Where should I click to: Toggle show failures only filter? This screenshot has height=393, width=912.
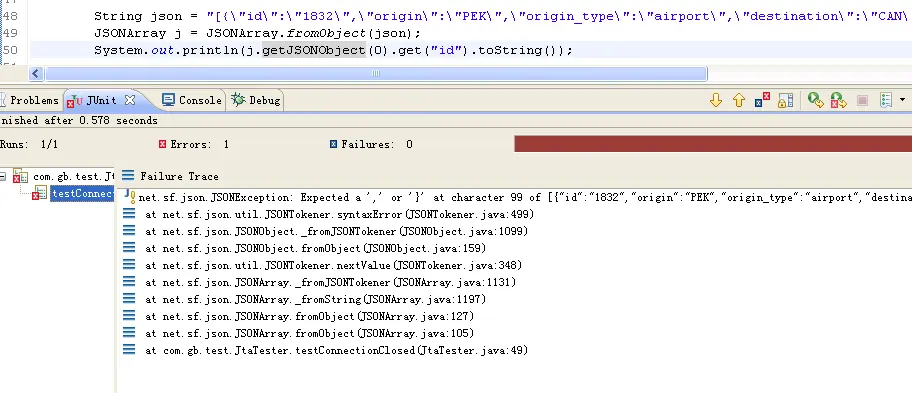(762, 100)
